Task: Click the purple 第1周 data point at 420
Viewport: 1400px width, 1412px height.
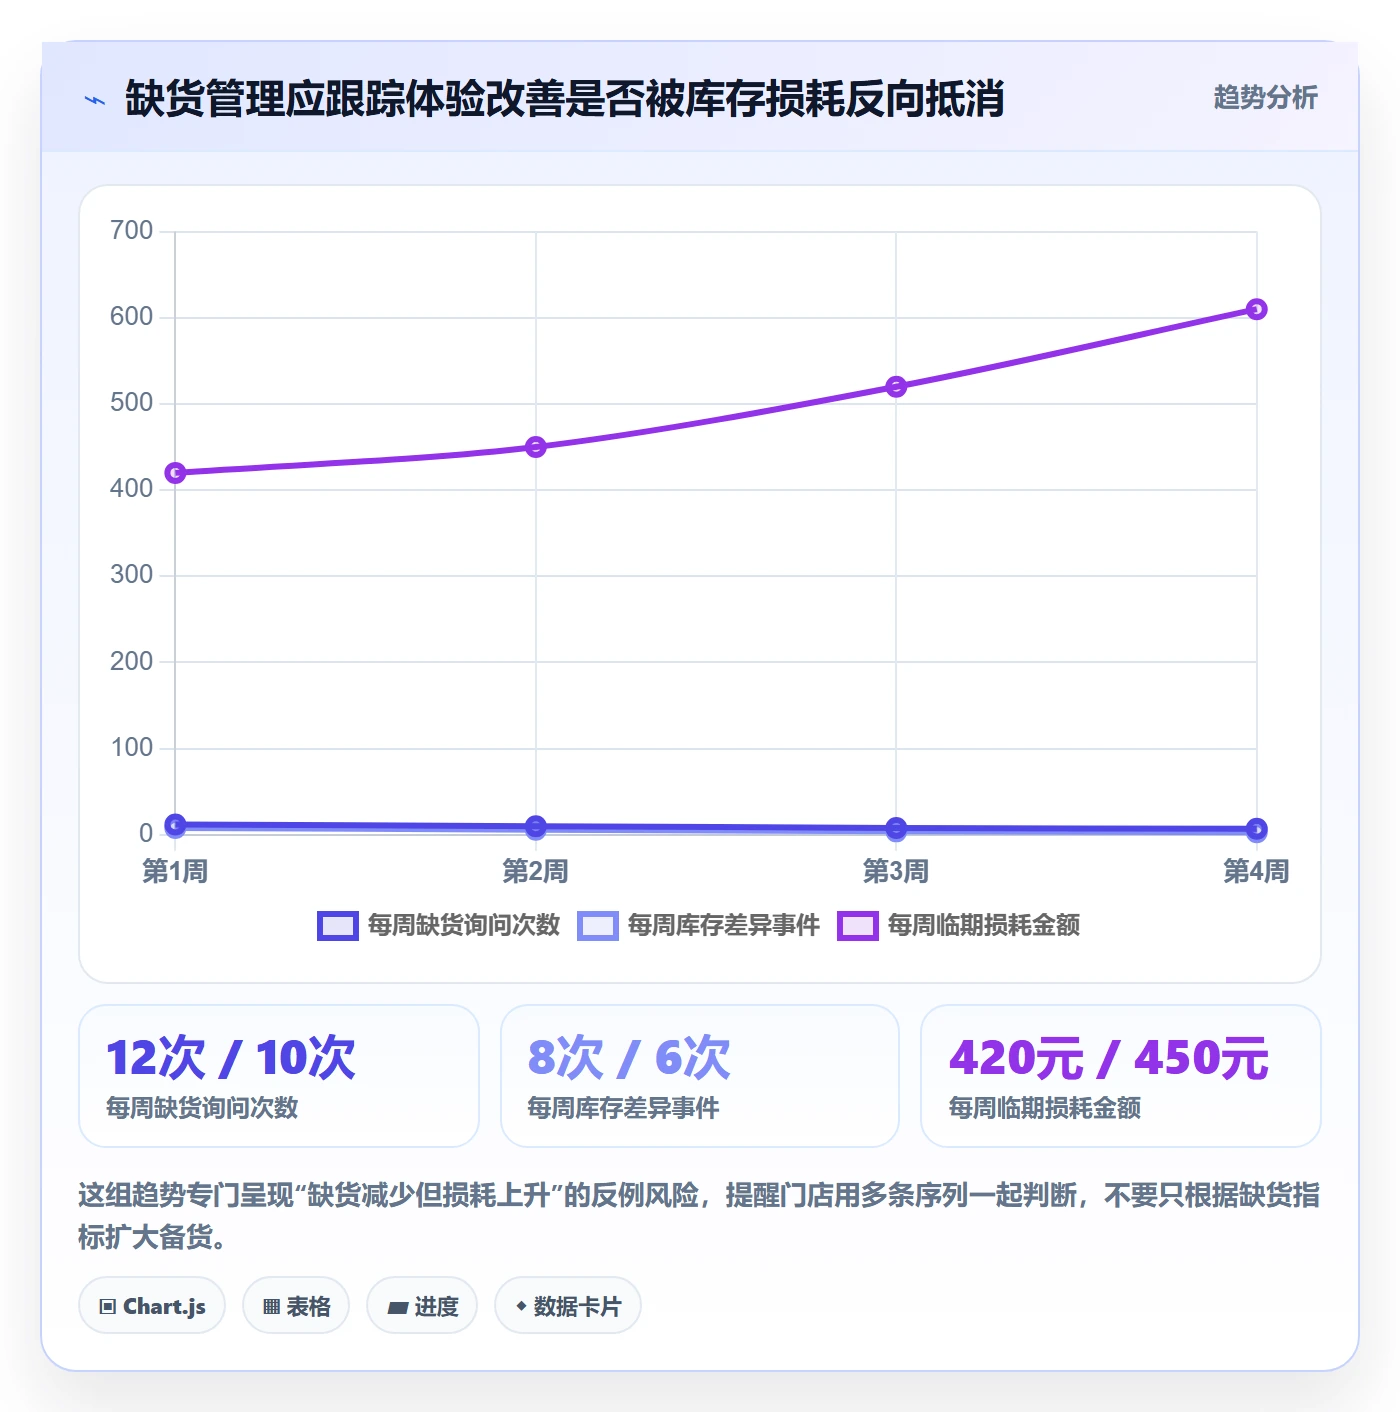Action: (175, 472)
